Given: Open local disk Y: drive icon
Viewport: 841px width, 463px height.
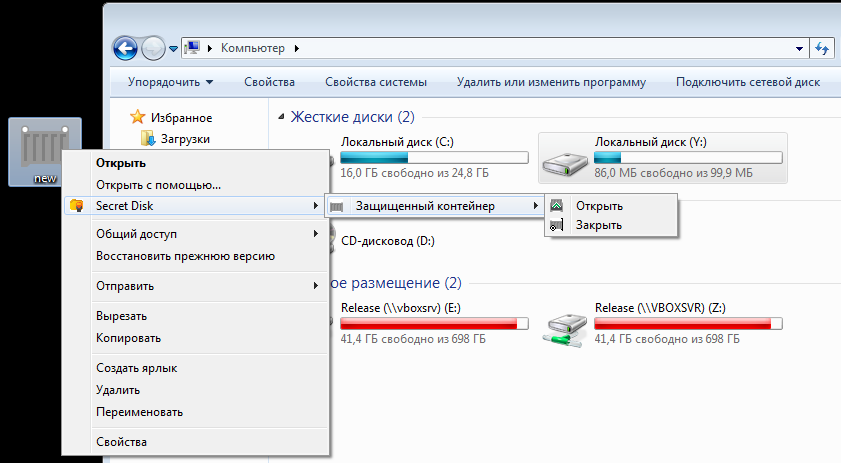Looking at the screenshot, I should 565,158.
